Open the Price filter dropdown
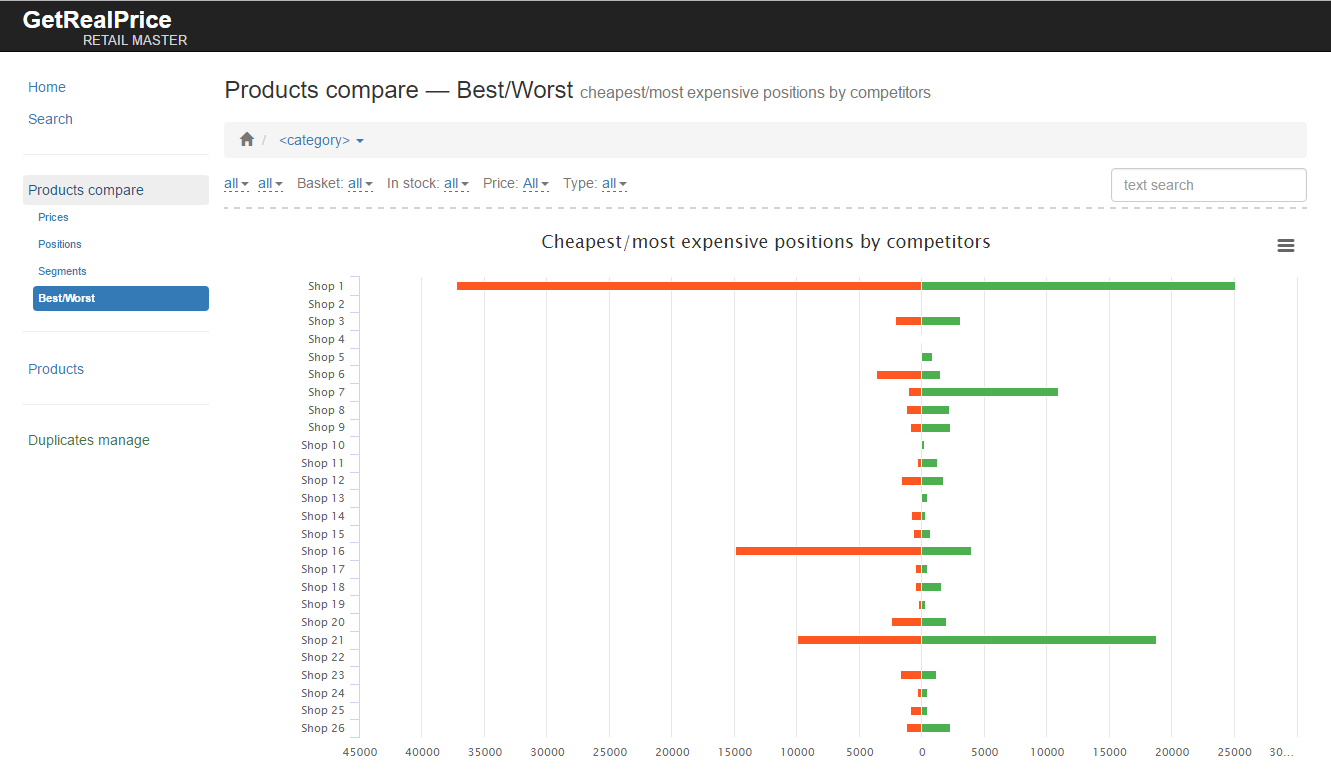Image resolution: width=1331 pixels, height=783 pixels. click(535, 184)
